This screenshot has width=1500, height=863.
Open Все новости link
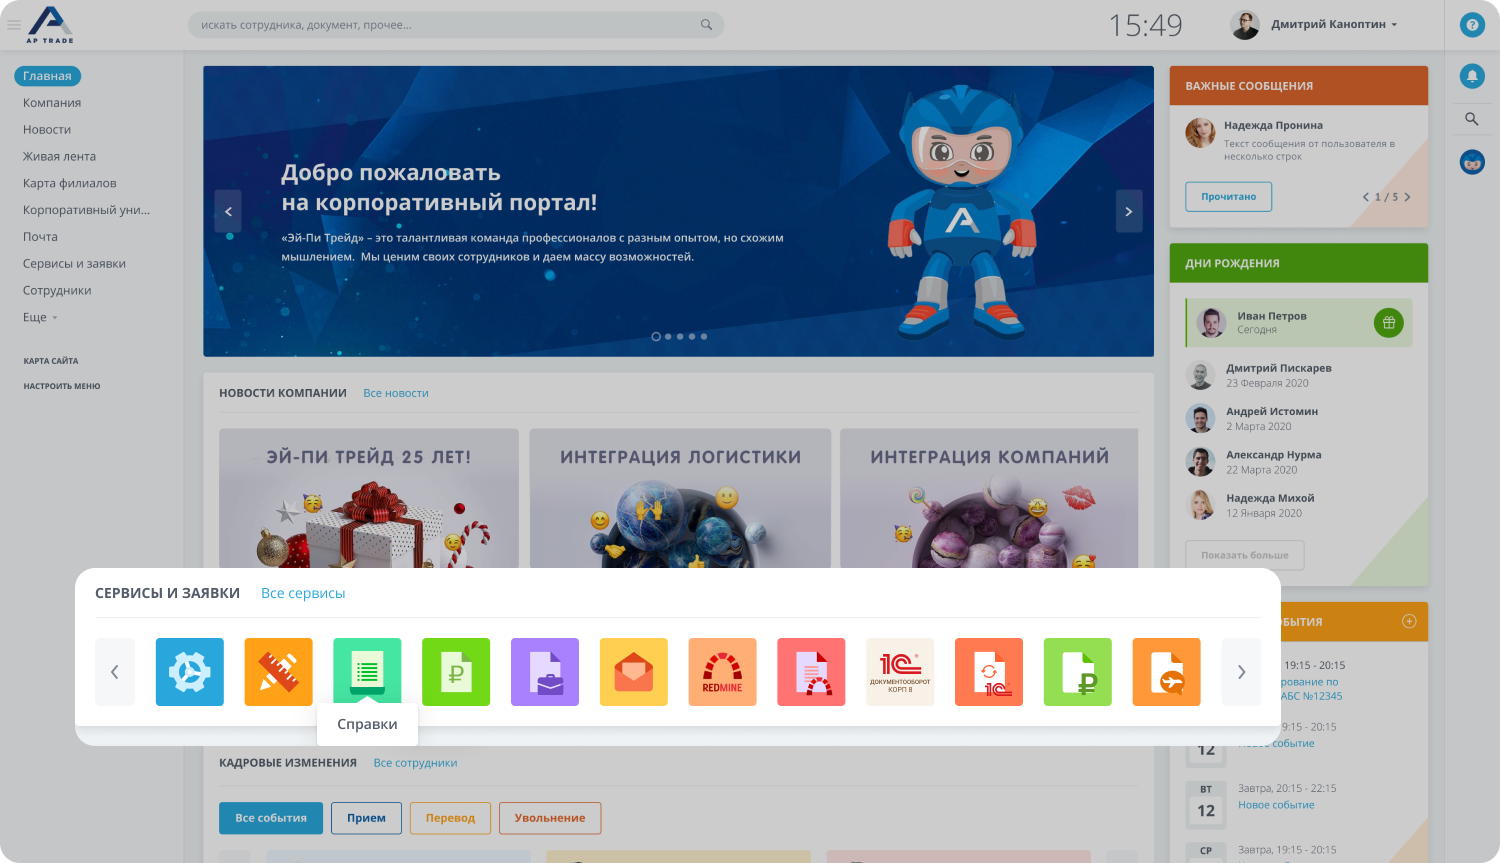click(x=396, y=393)
